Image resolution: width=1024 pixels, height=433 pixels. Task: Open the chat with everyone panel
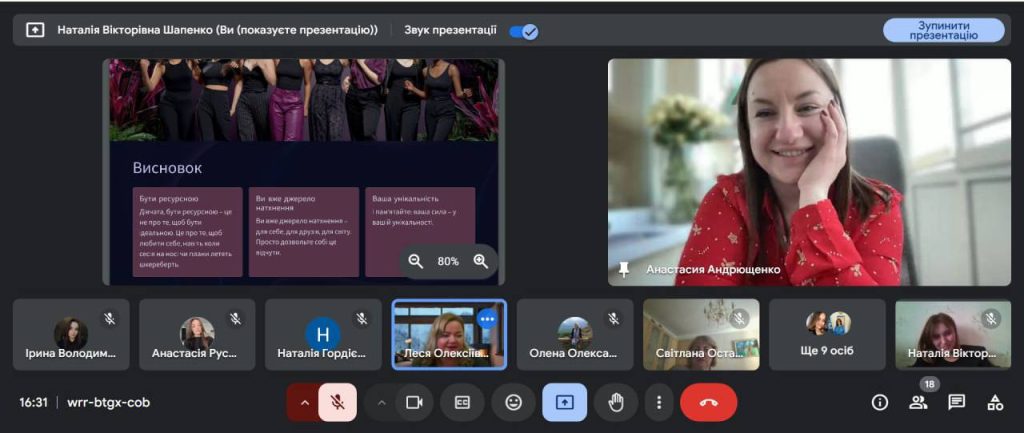click(x=956, y=402)
